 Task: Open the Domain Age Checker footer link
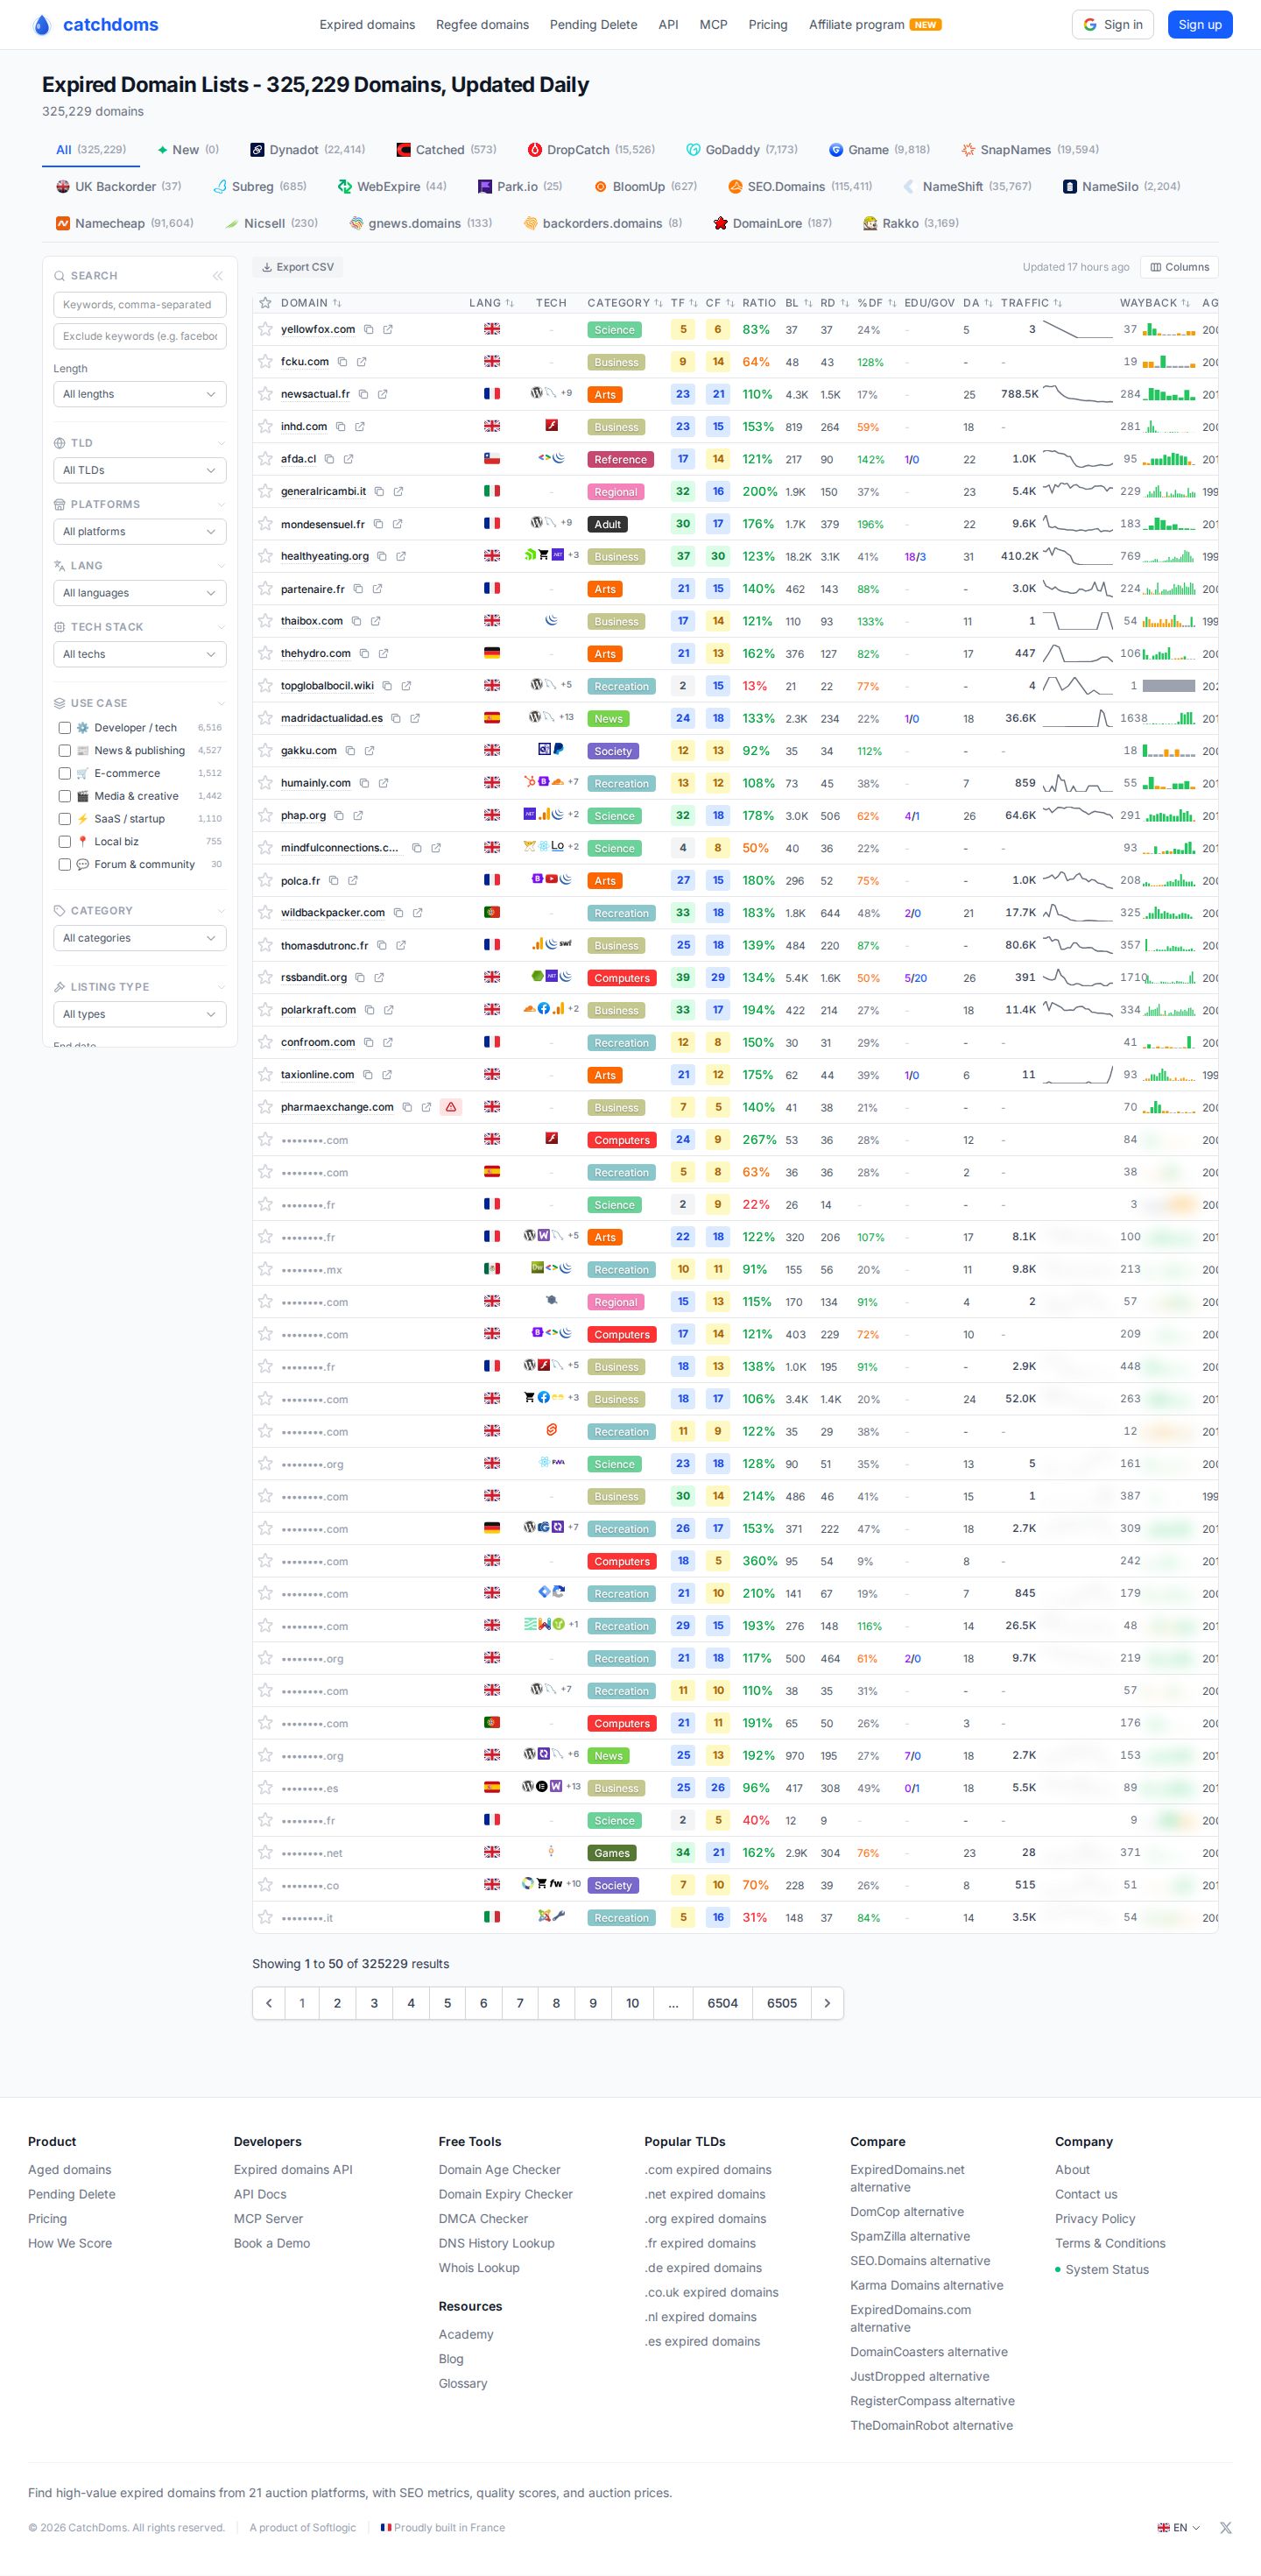pyautogui.click(x=499, y=2169)
